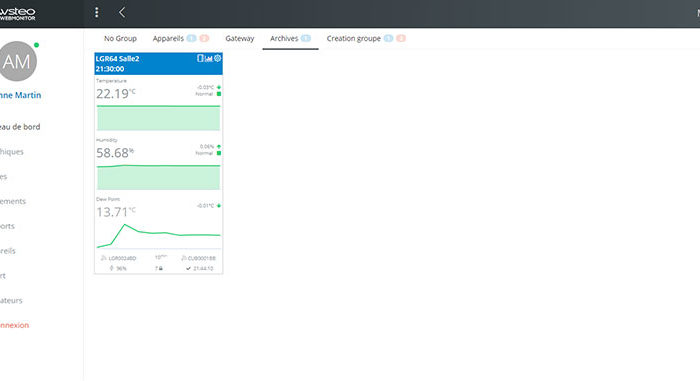Click the Dew Point line graph
Viewport: 700px width, 381px height.
[x=158, y=235]
